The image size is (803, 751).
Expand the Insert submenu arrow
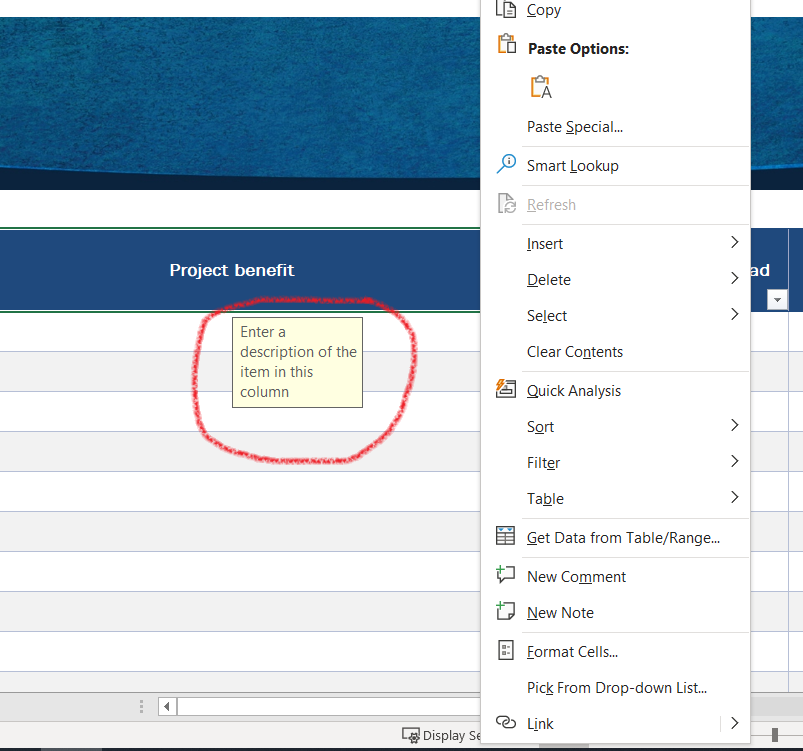735,242
